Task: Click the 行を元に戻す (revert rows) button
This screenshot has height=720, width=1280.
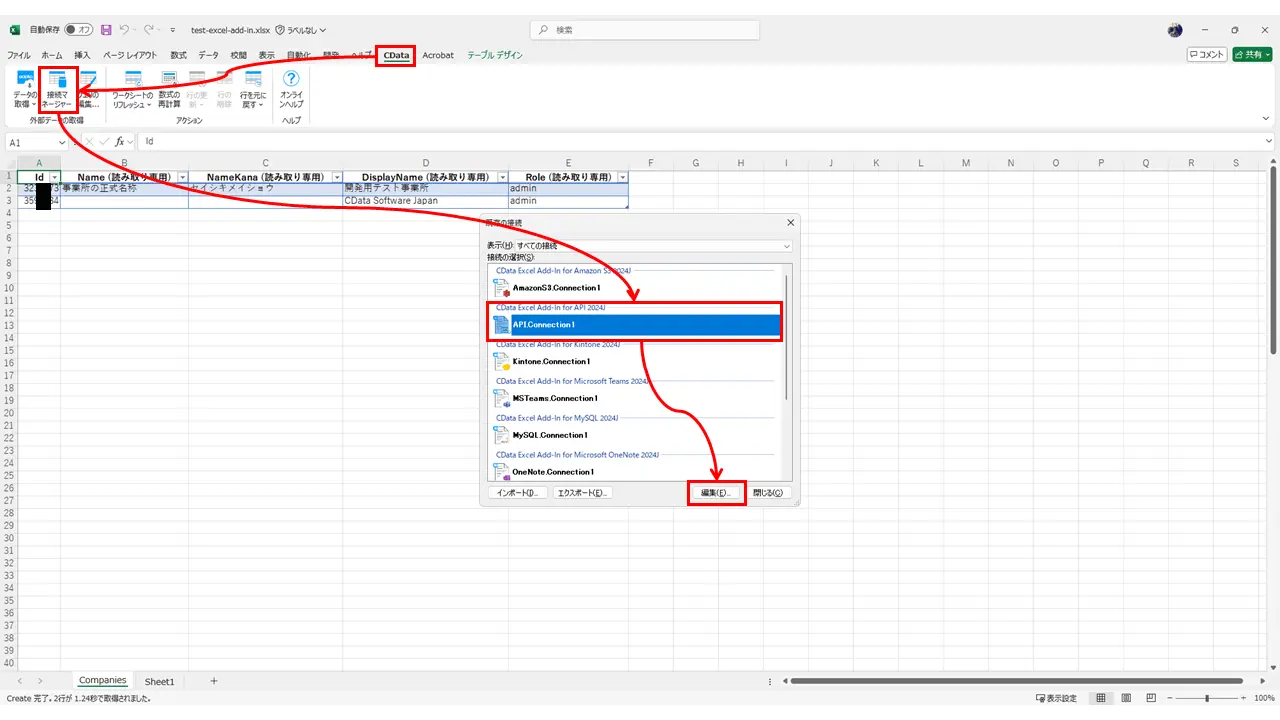Action: point(253,90)
